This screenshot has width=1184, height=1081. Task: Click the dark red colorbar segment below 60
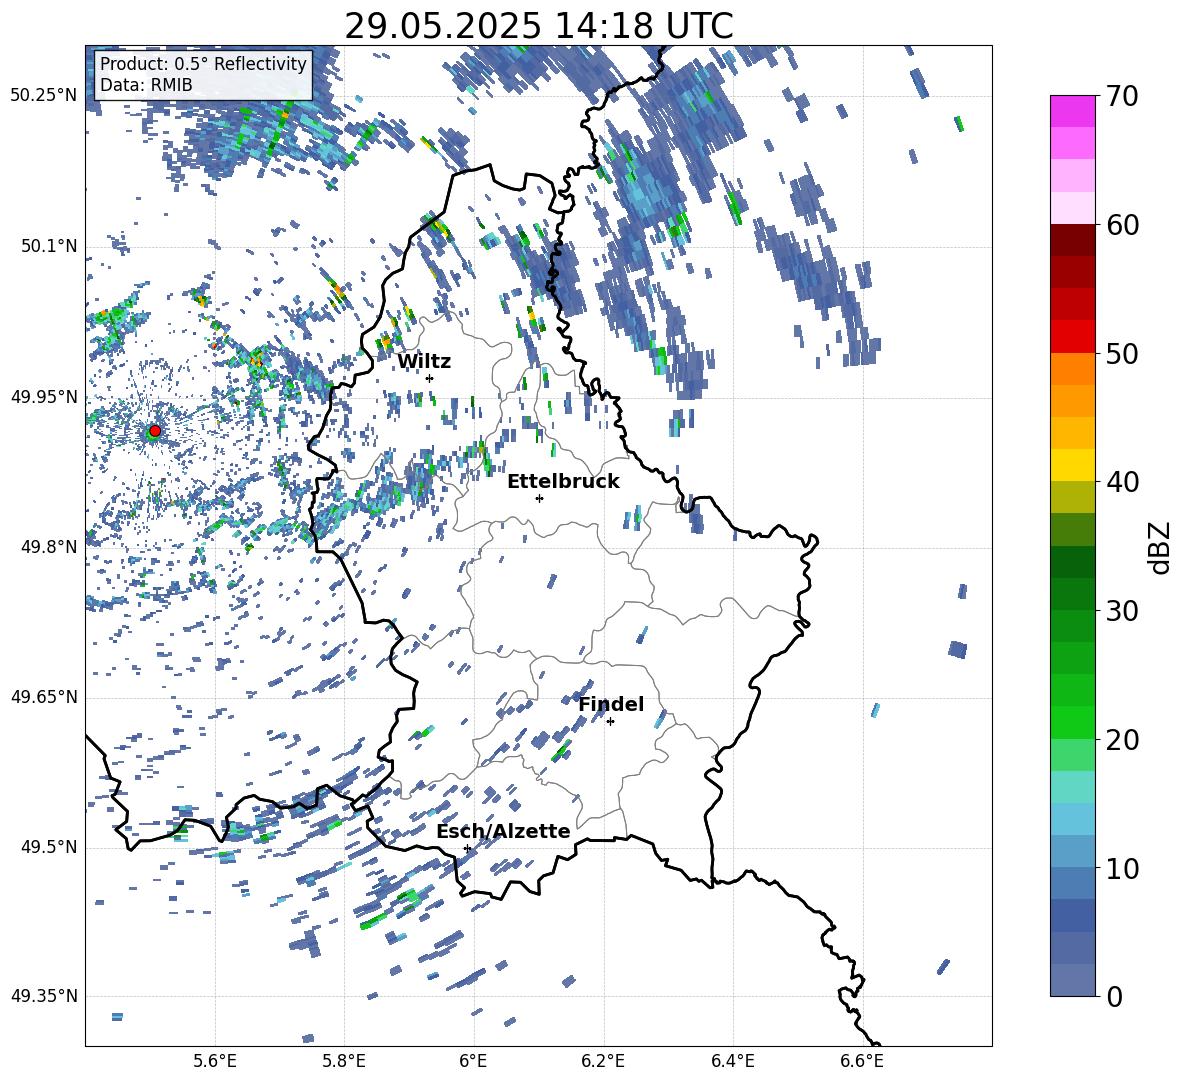1072,240
